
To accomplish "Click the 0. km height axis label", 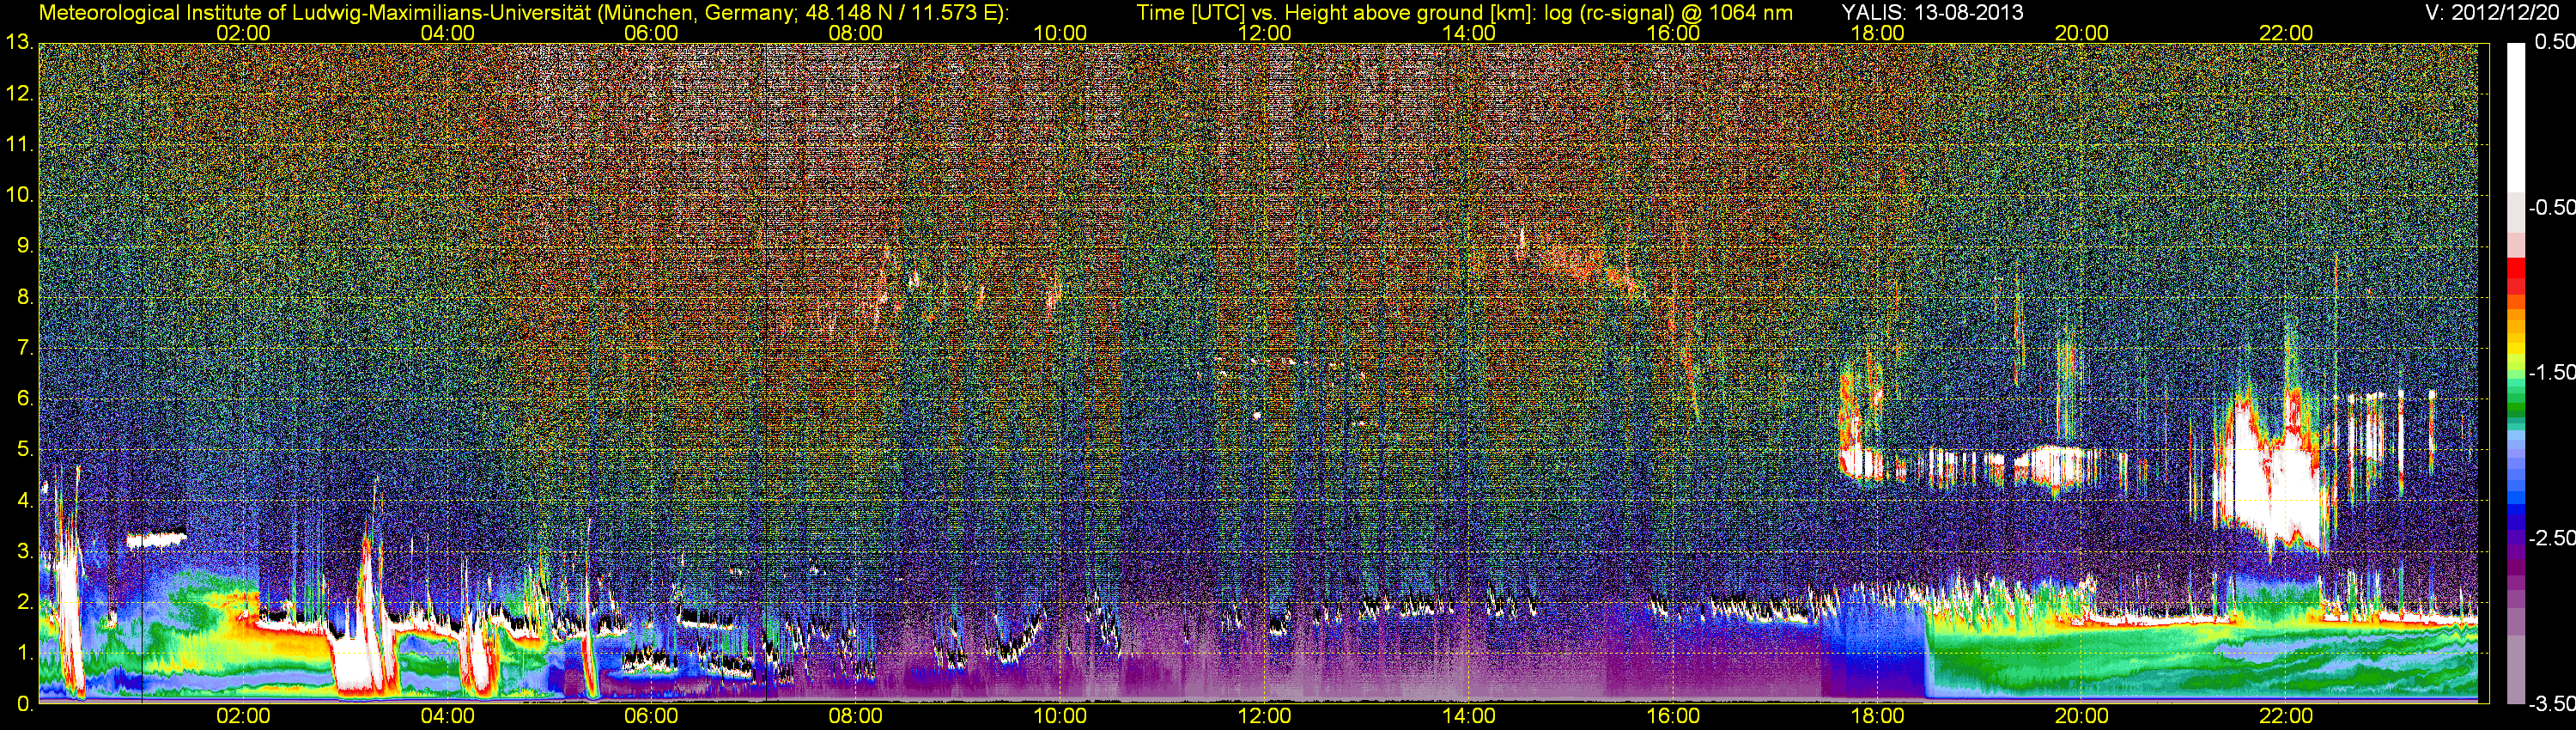I will tap(25, 704).
